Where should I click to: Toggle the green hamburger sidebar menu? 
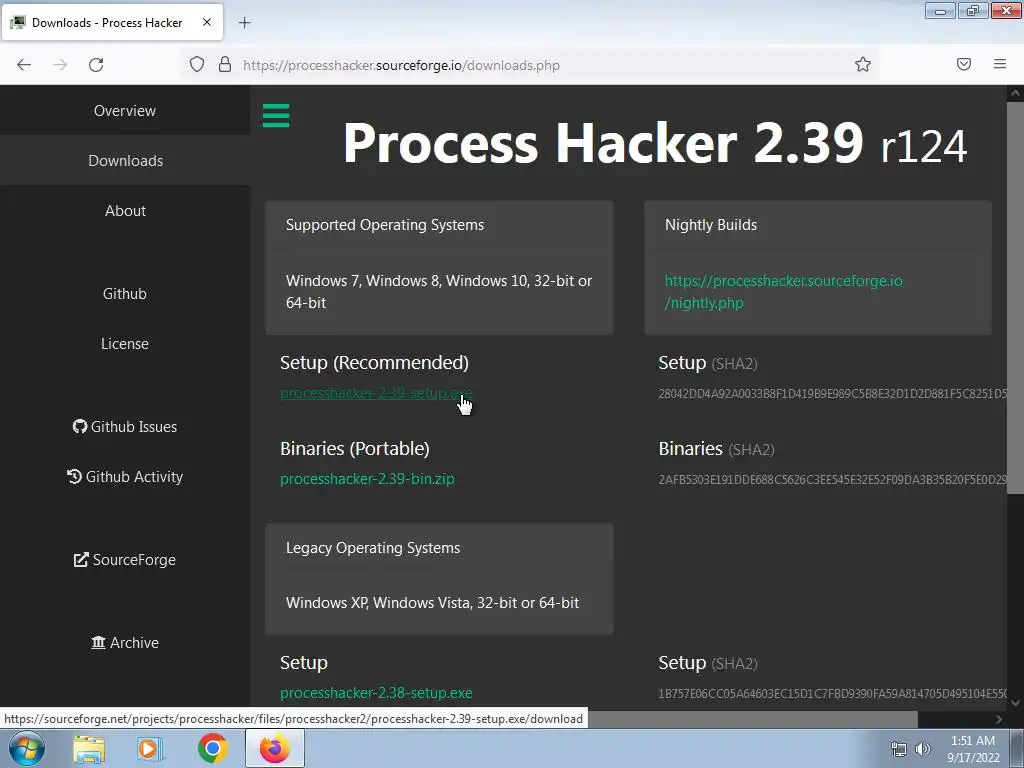pyautogui.click(x=276, y=116)
